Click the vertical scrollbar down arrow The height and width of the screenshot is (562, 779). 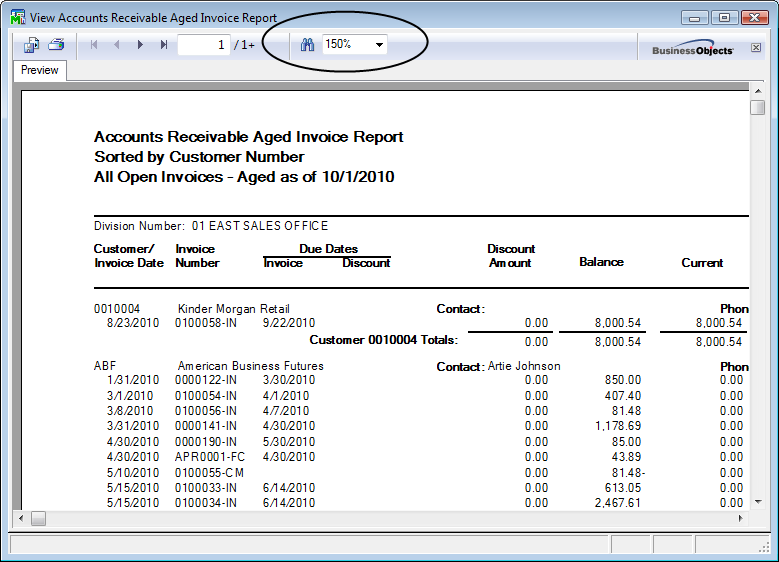pos(758,501)
